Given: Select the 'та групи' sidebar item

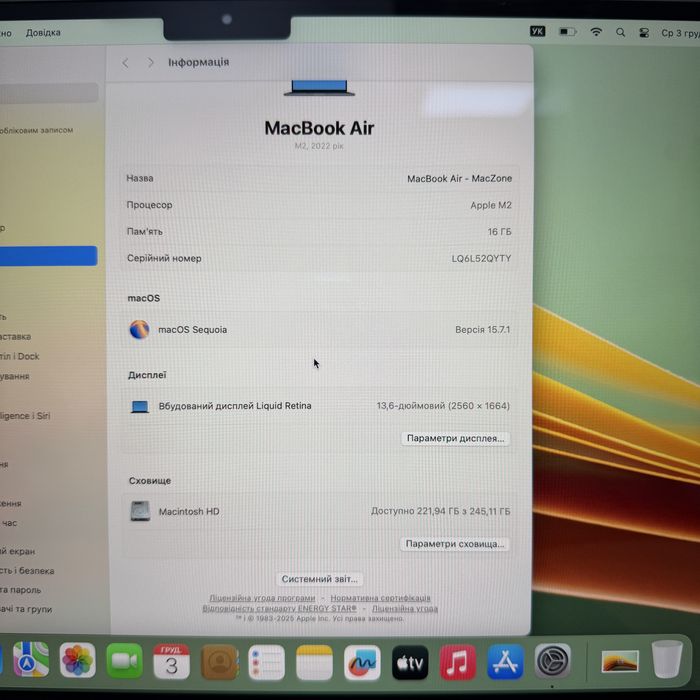Looking at the screenshot, I should pos(26,609).
